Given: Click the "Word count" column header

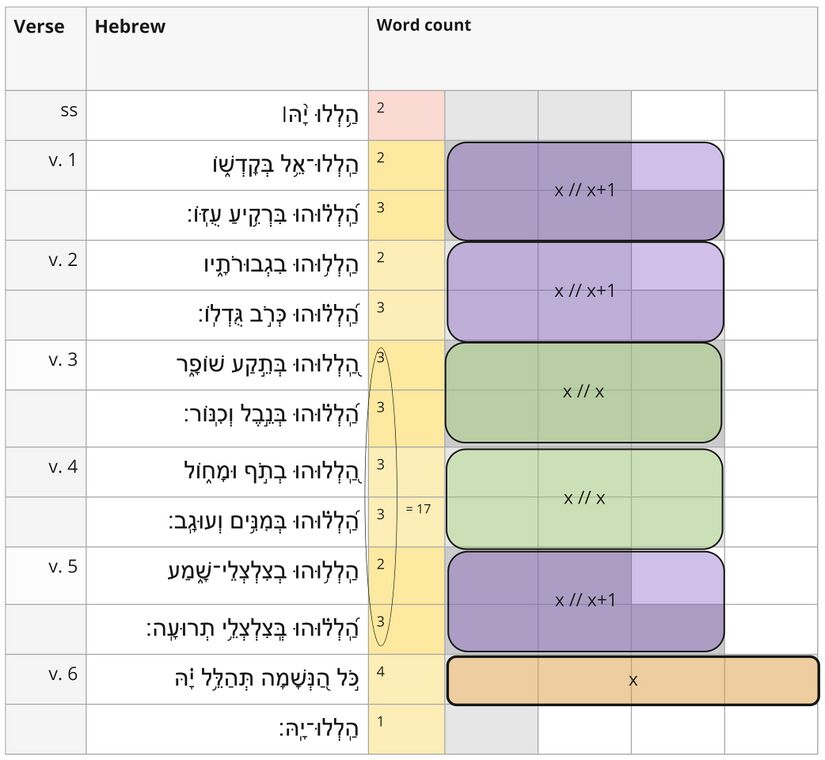Looking at the screenshot, I should [x=423, y=25].
